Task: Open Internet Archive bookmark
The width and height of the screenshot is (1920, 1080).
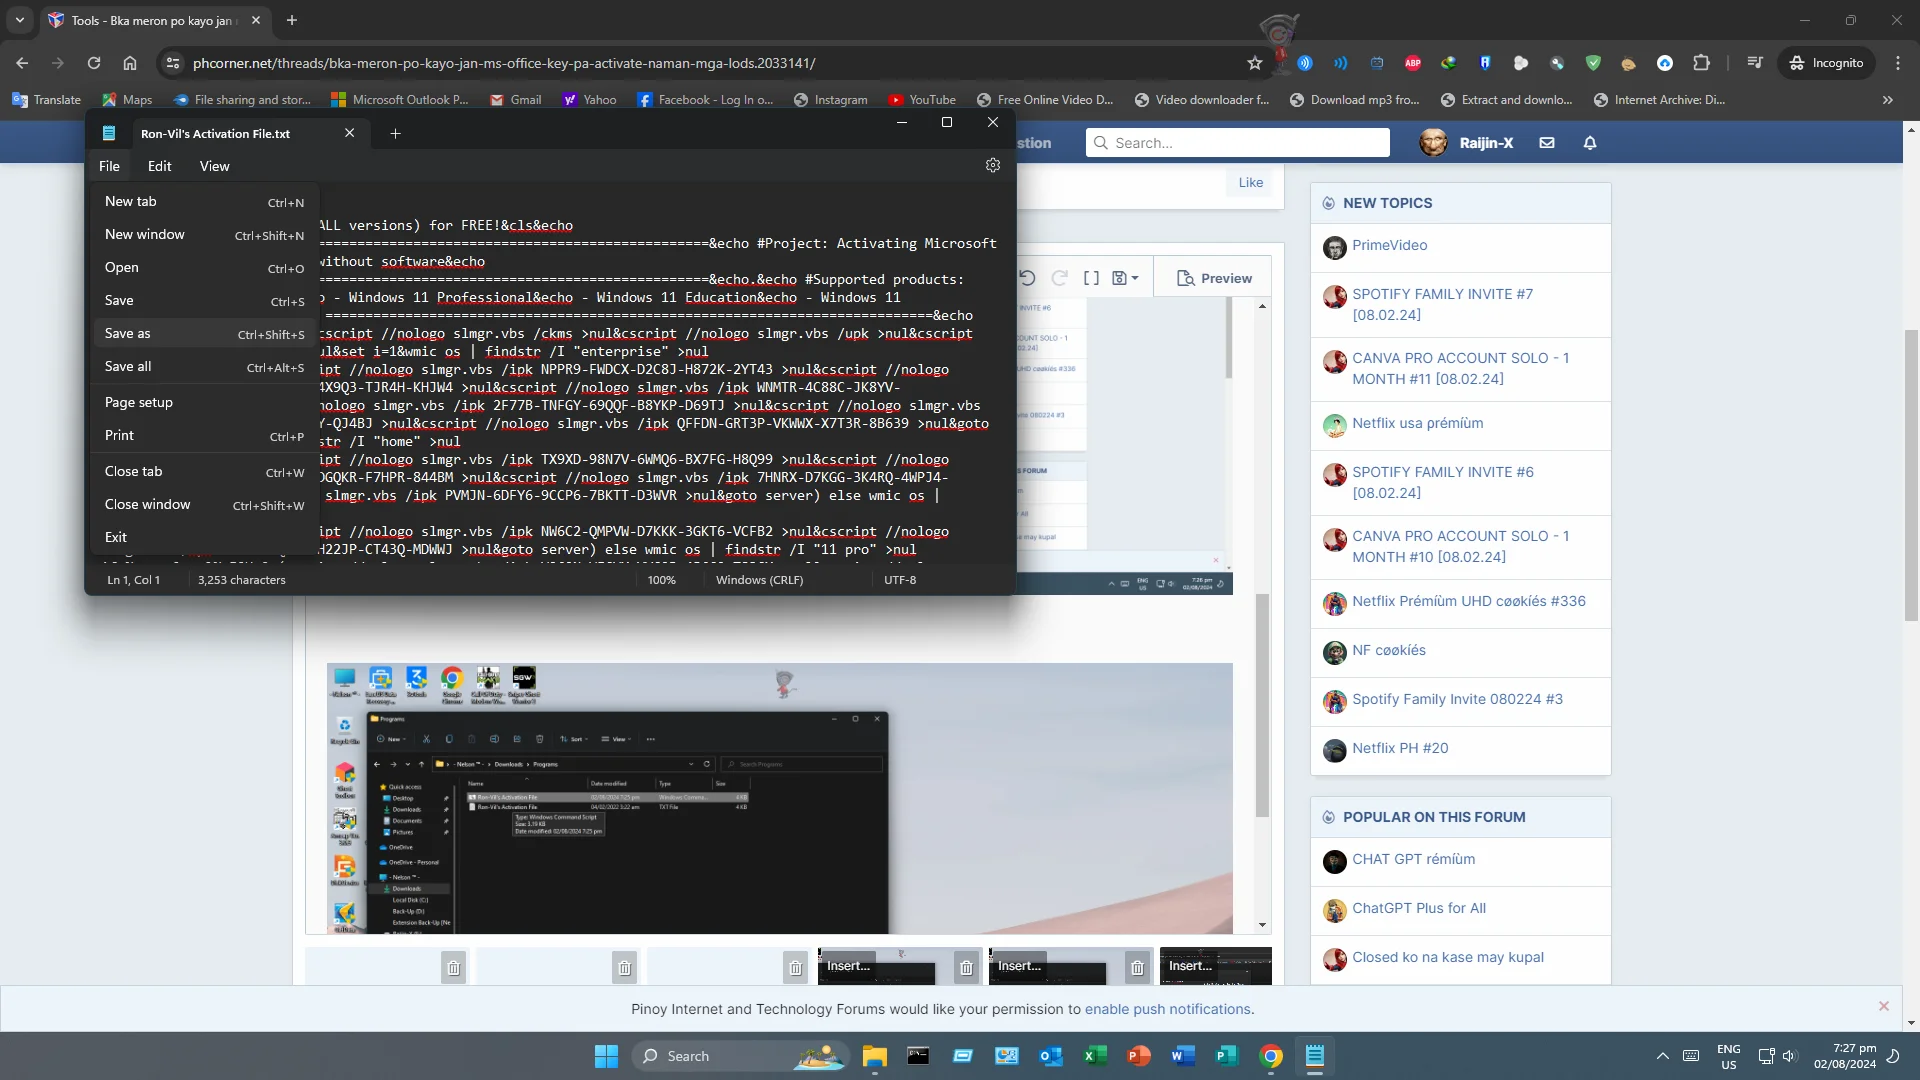Action: (1659, 100)
